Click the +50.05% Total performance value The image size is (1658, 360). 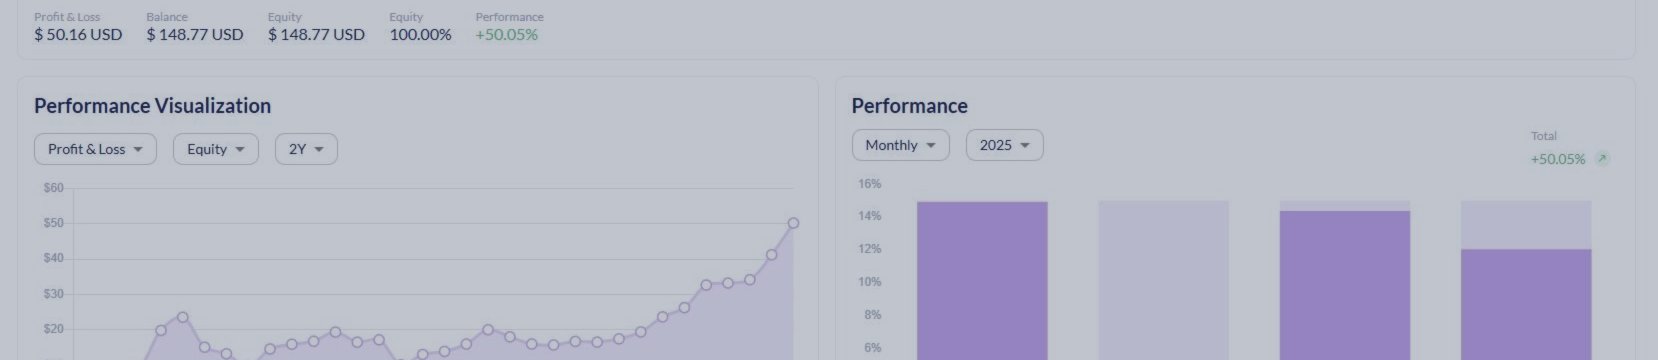pos(1557,159)
